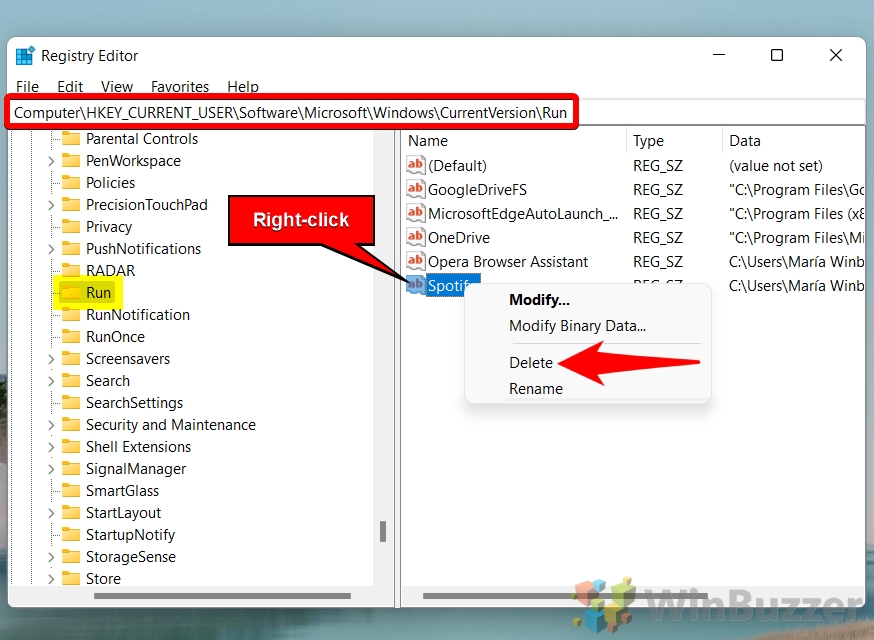Click the GoogleDriveFS value name
Image resolution: width=874 pixels, height=640 pixels.
click(477, 190)
